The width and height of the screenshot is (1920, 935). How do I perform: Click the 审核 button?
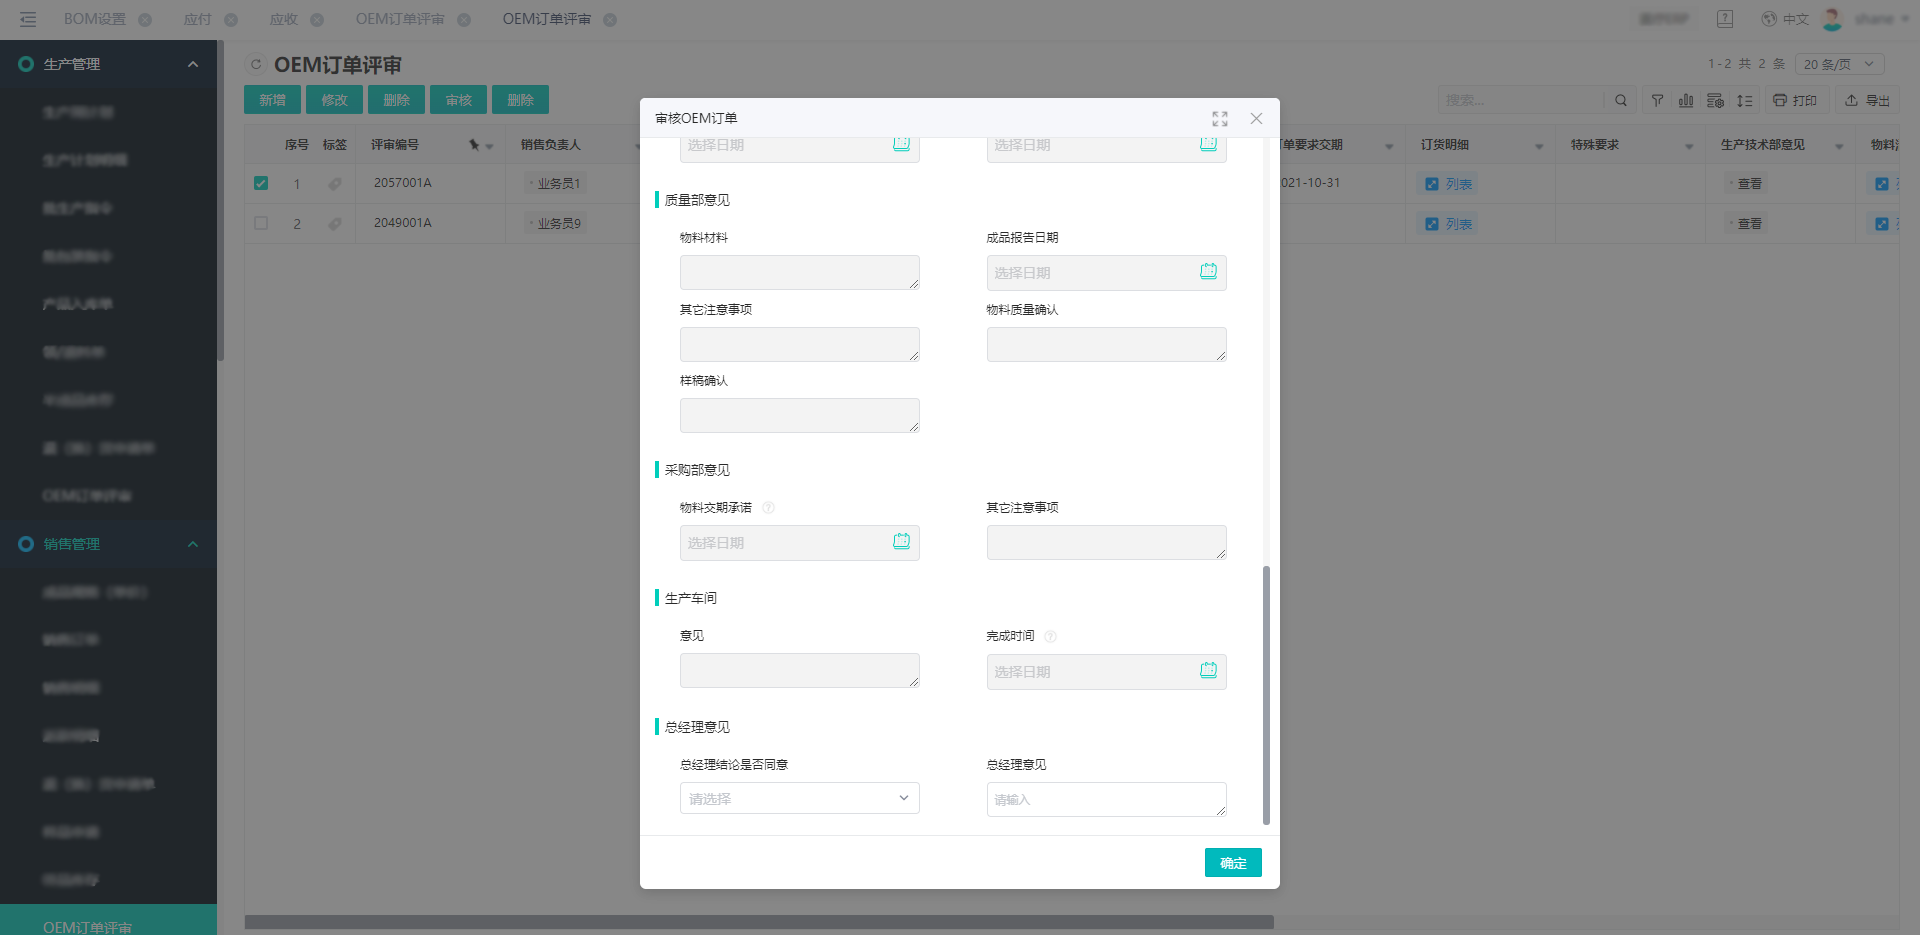point(458,100)
